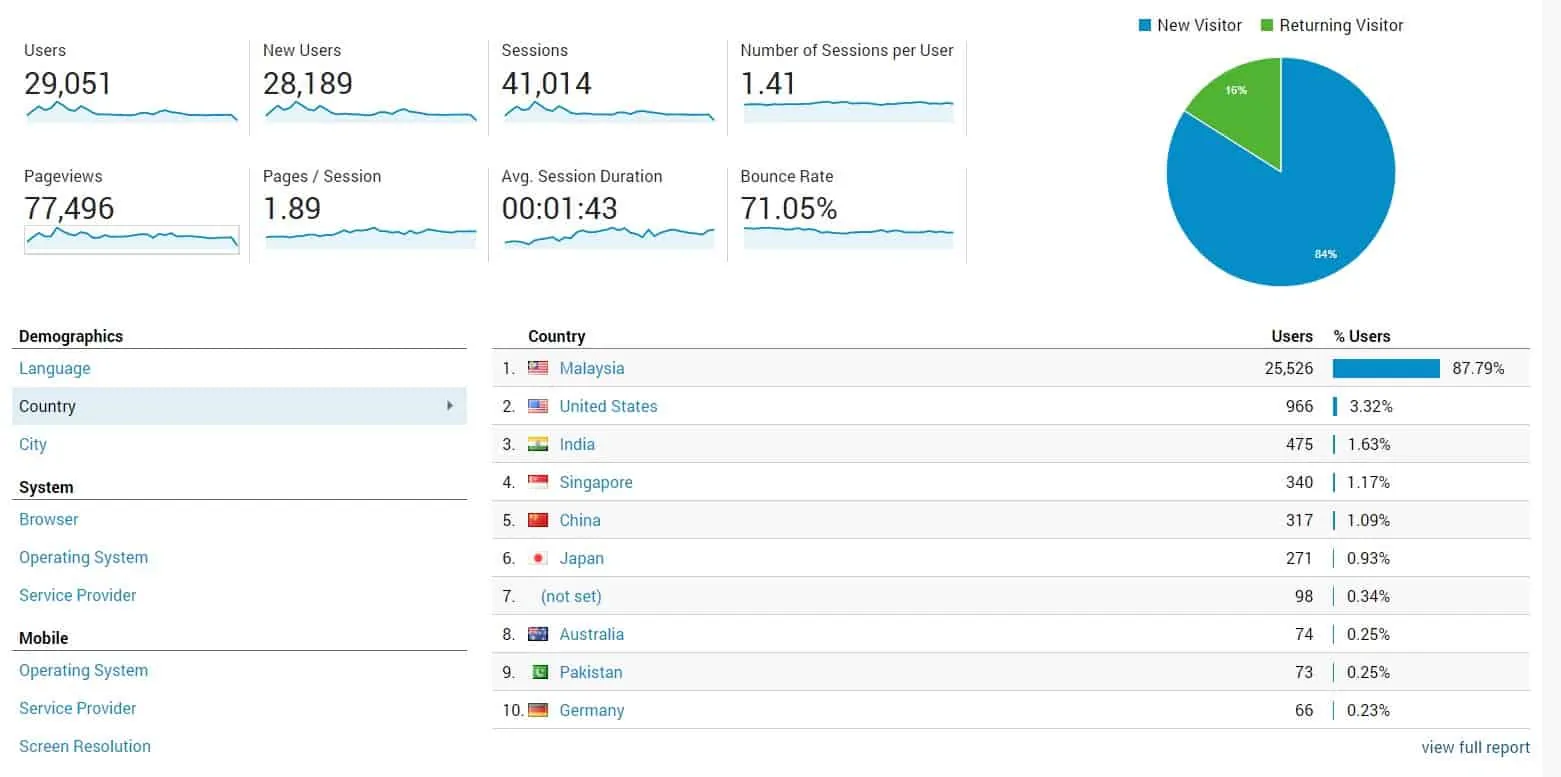Image resolution: width=1561 pixels, height=777 pixels.
Task: Click the Pageviews value 77,496
Action: pos(69,209)
